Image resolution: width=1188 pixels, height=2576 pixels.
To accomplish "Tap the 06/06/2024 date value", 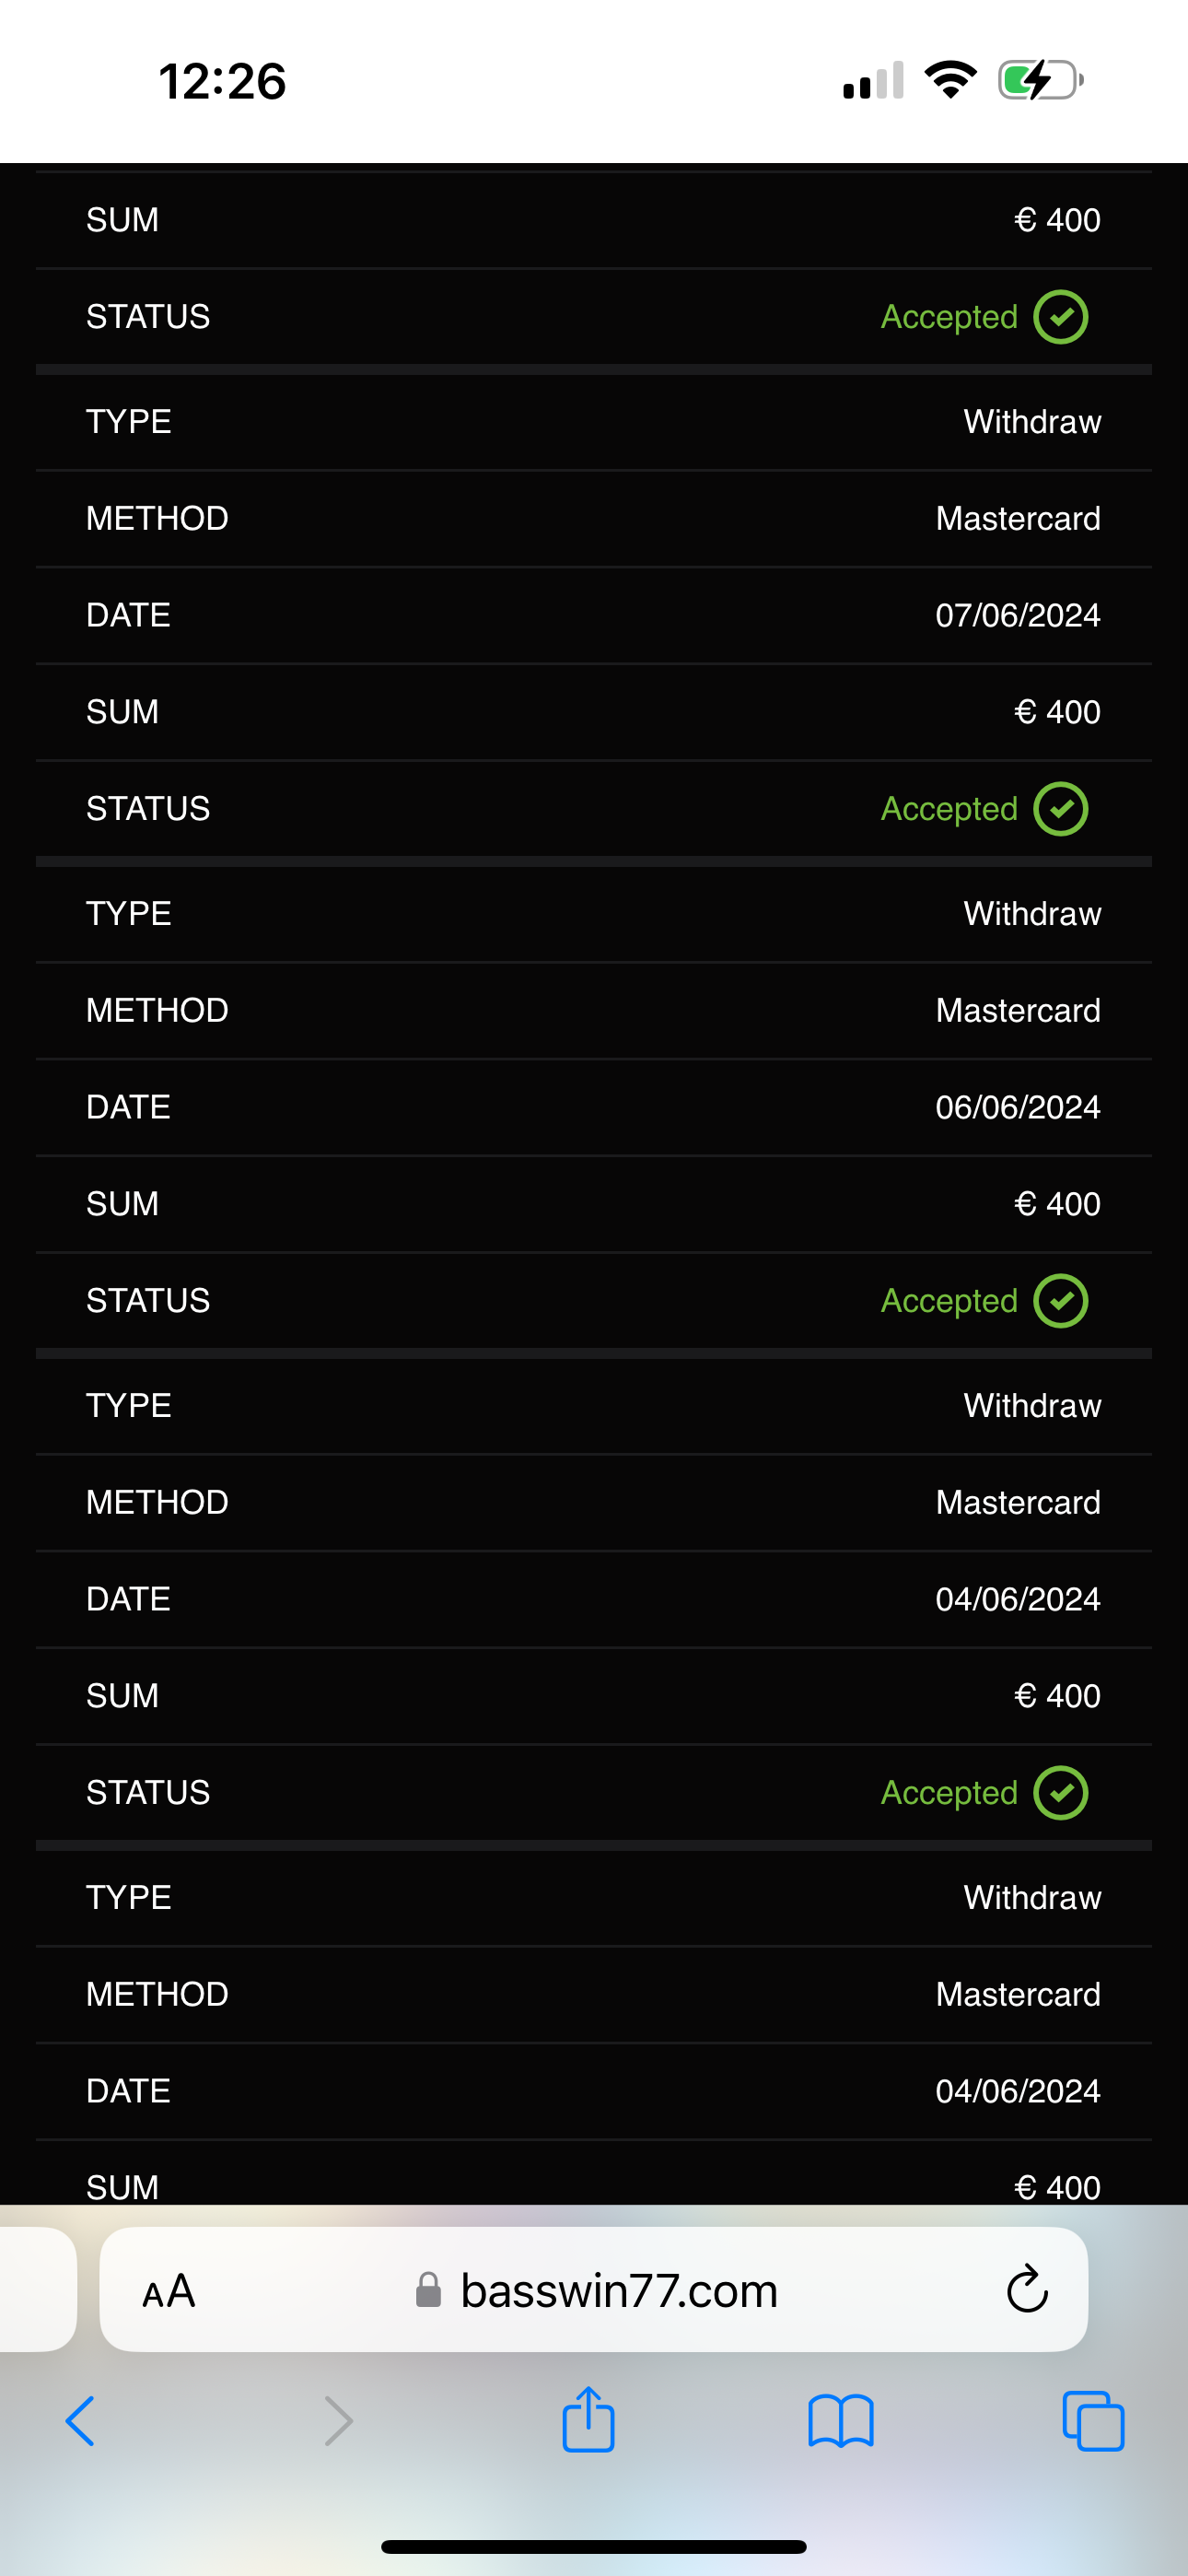I will click(1017, 1107).
